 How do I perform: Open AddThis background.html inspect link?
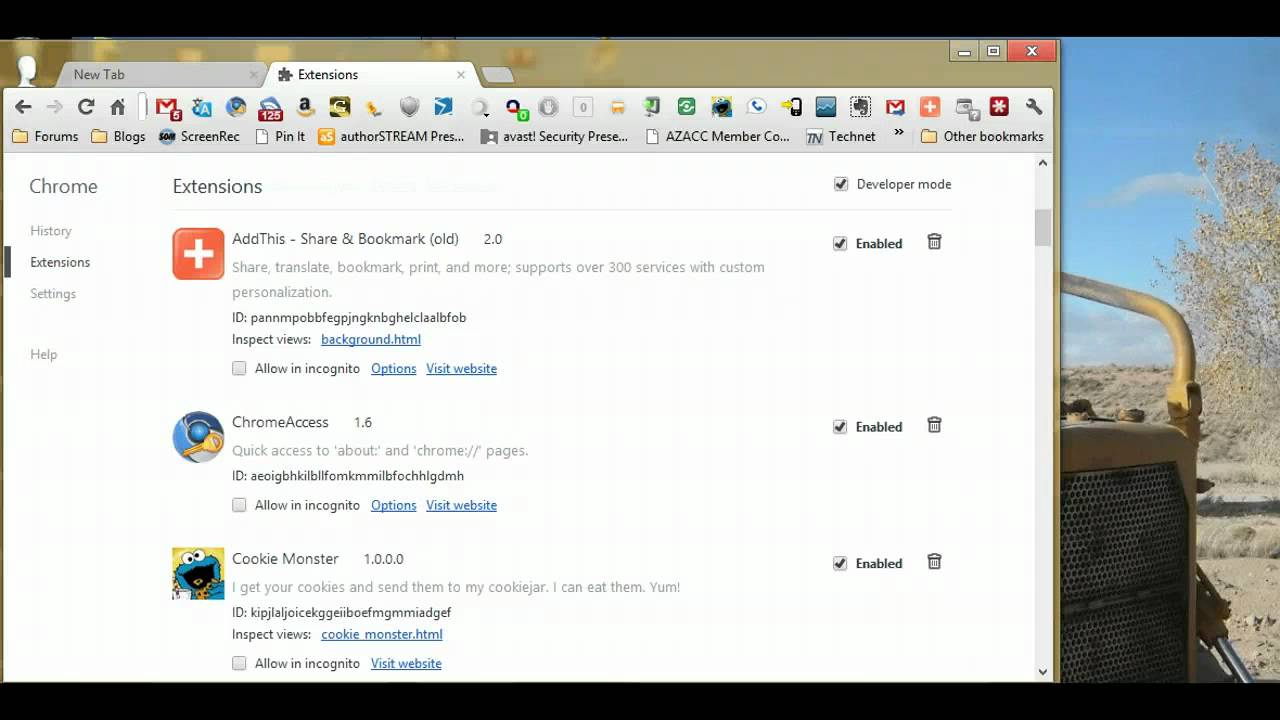[x=371, y=339]
